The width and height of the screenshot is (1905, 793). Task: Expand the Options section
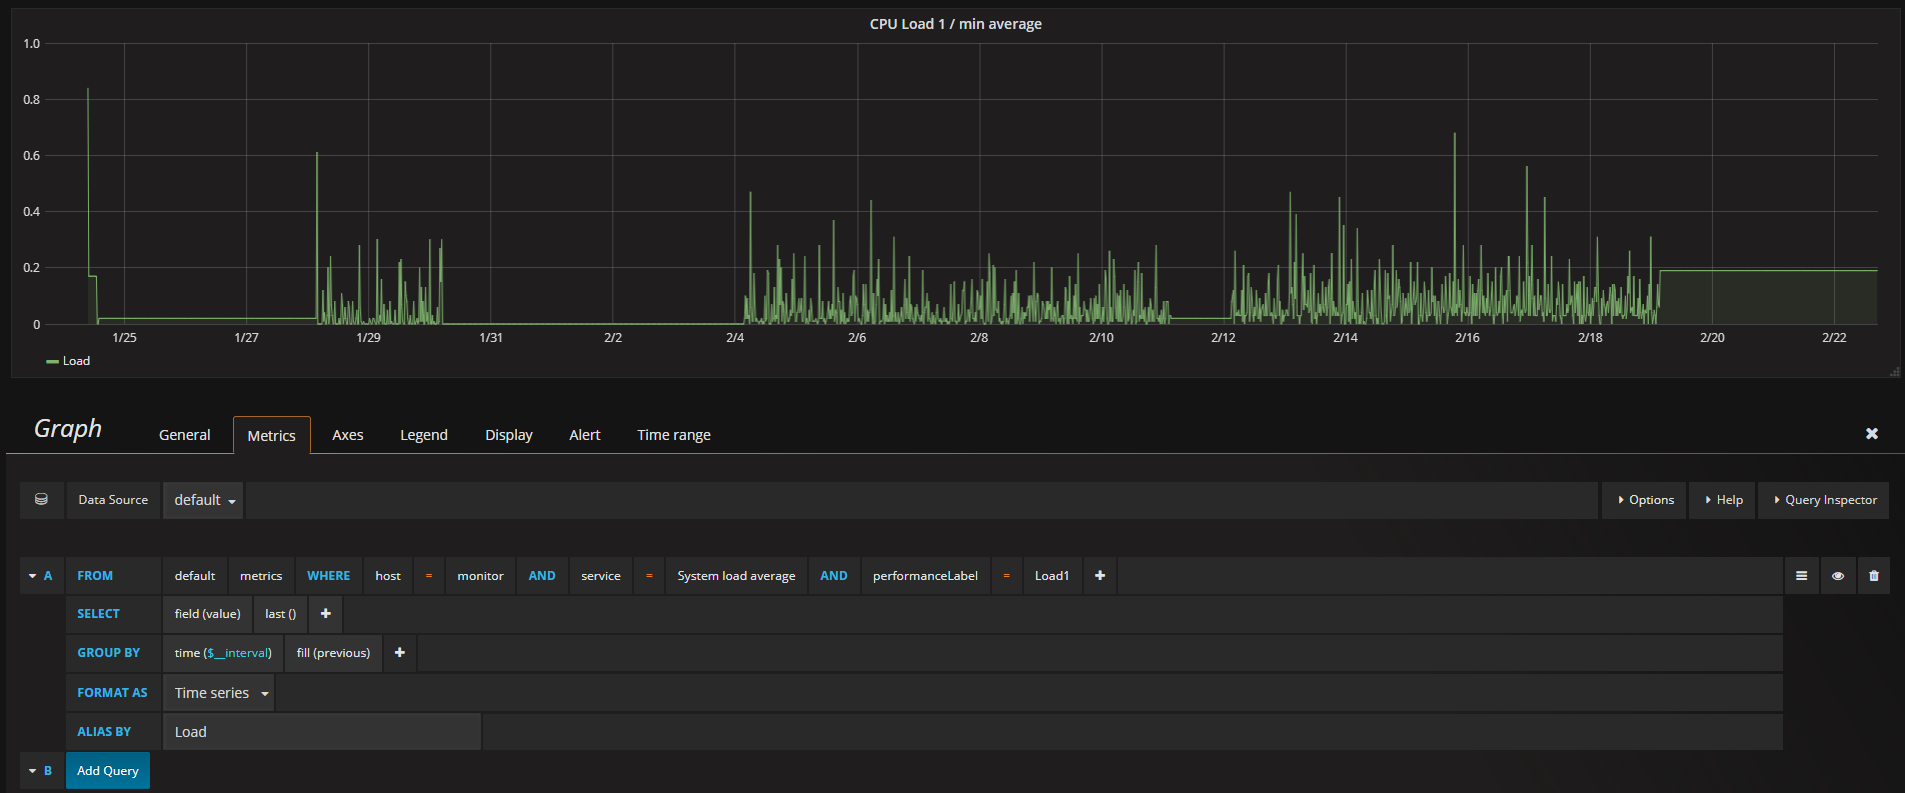click(1646, 500)
